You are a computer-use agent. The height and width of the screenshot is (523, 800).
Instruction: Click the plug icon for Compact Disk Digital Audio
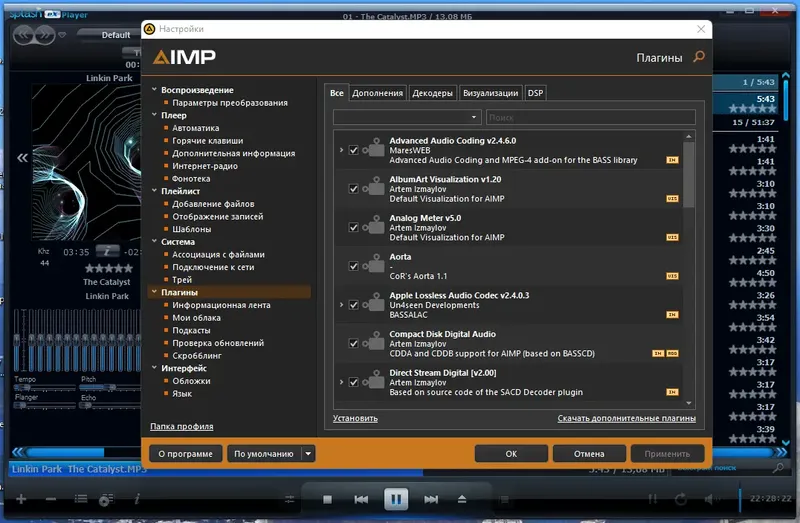pos(374,342)
